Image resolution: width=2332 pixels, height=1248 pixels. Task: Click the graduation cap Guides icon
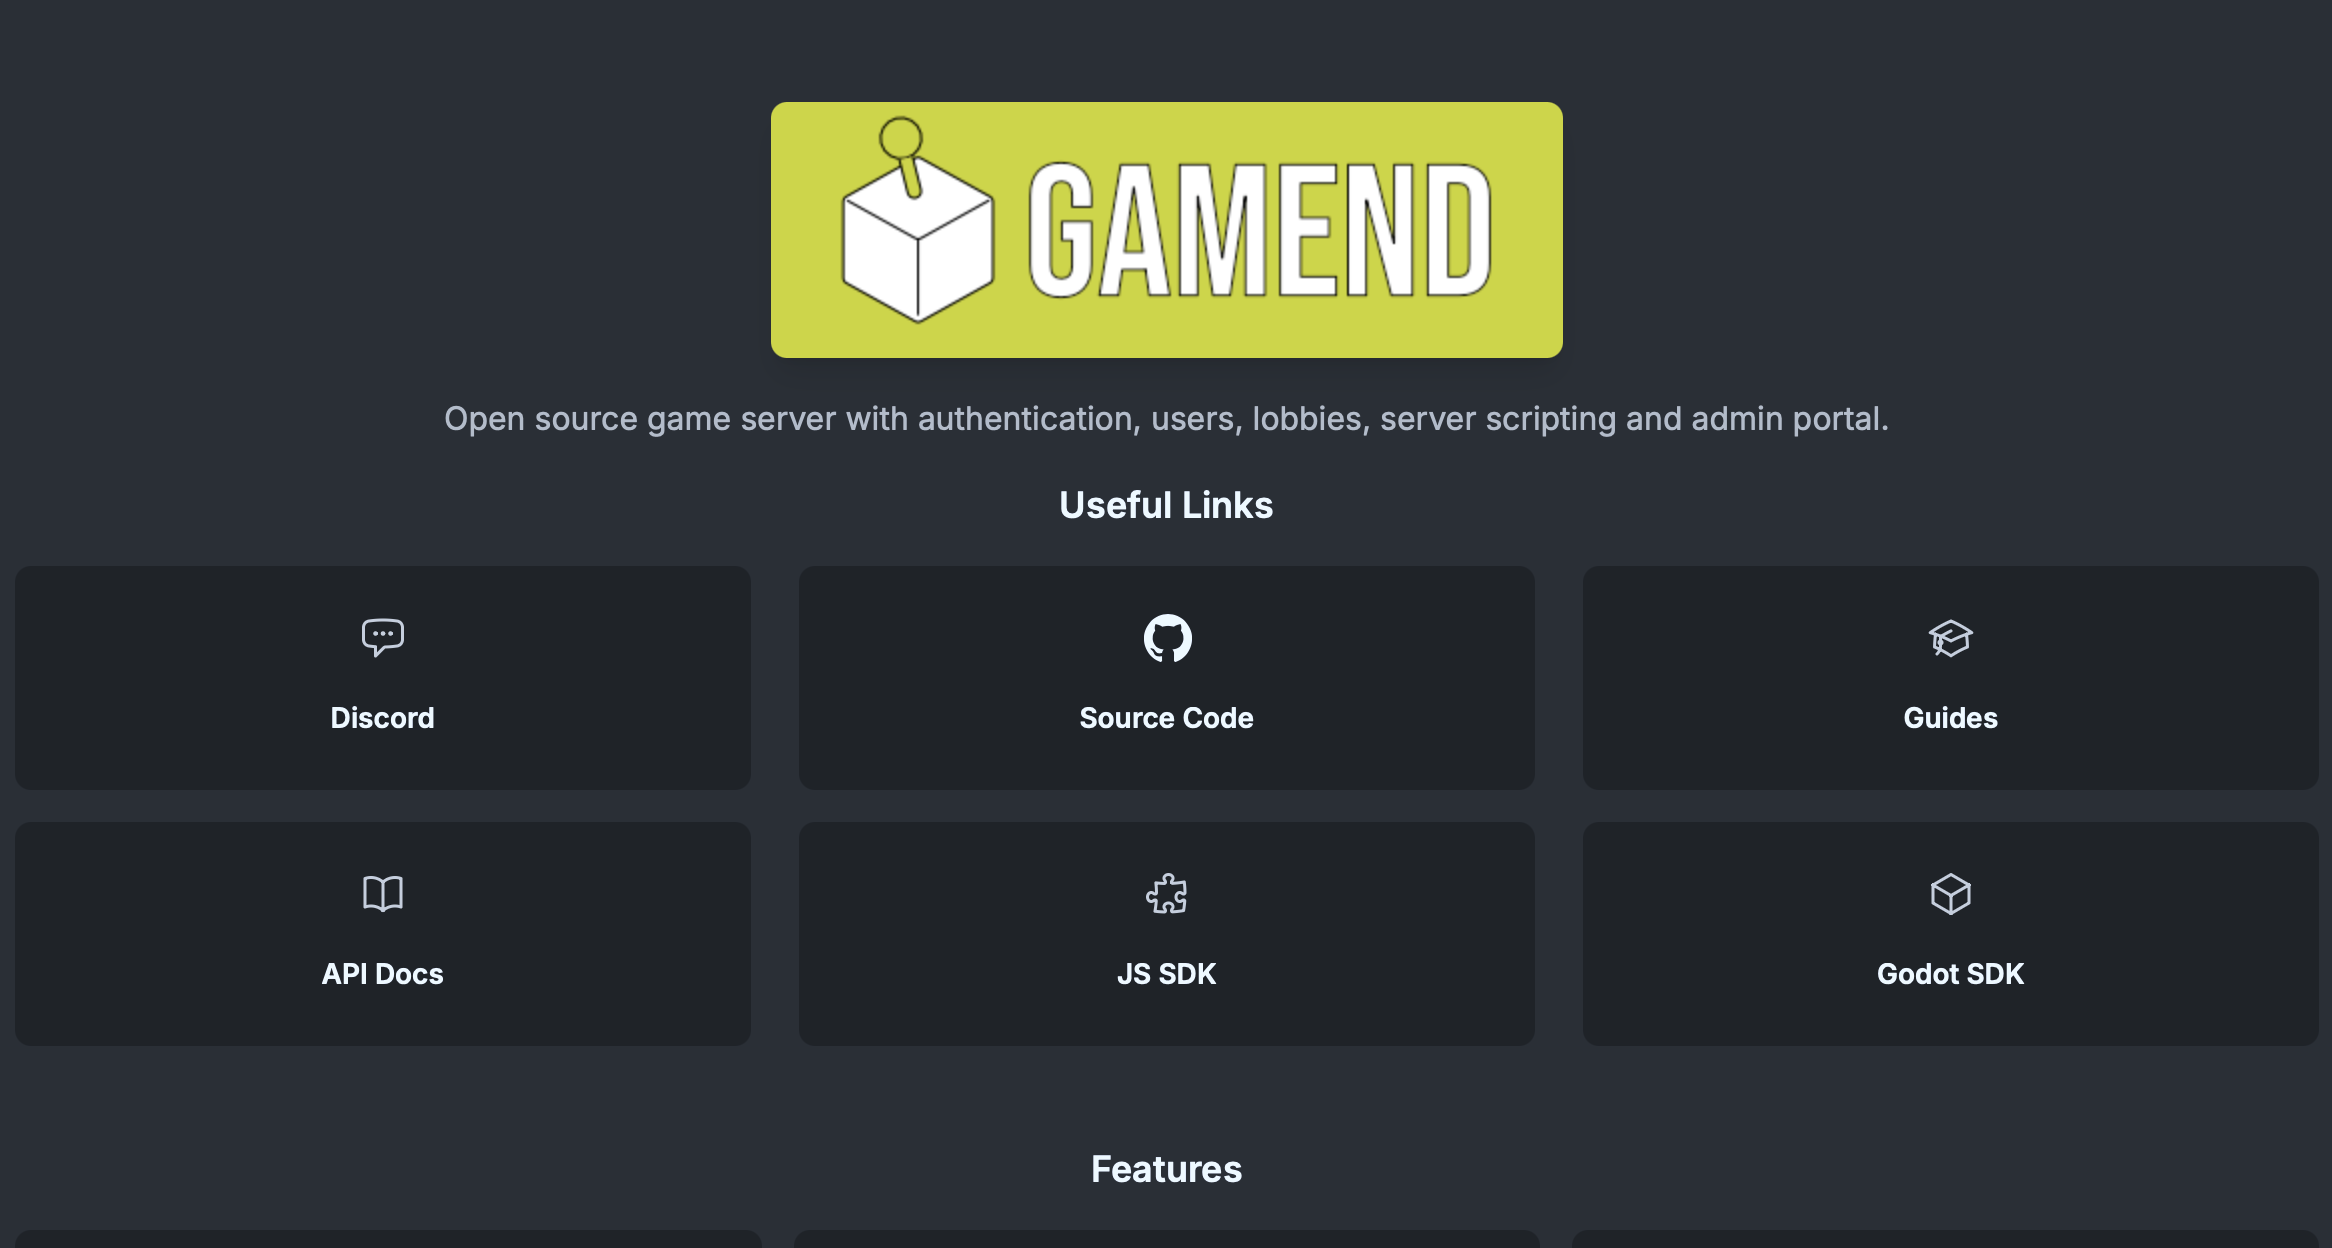pos(1950,638)
